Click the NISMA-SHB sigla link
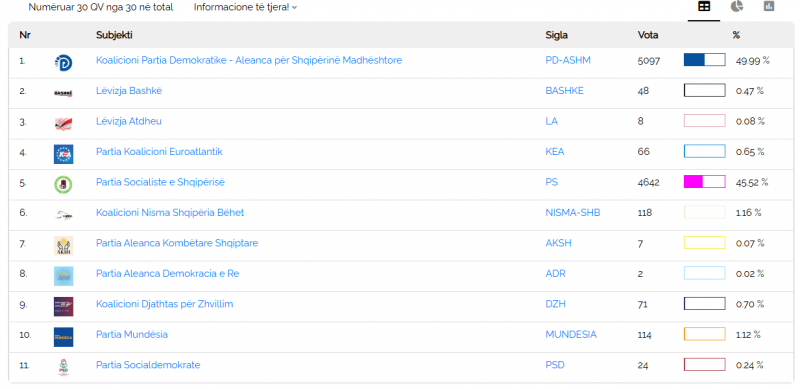 (573, 213)
